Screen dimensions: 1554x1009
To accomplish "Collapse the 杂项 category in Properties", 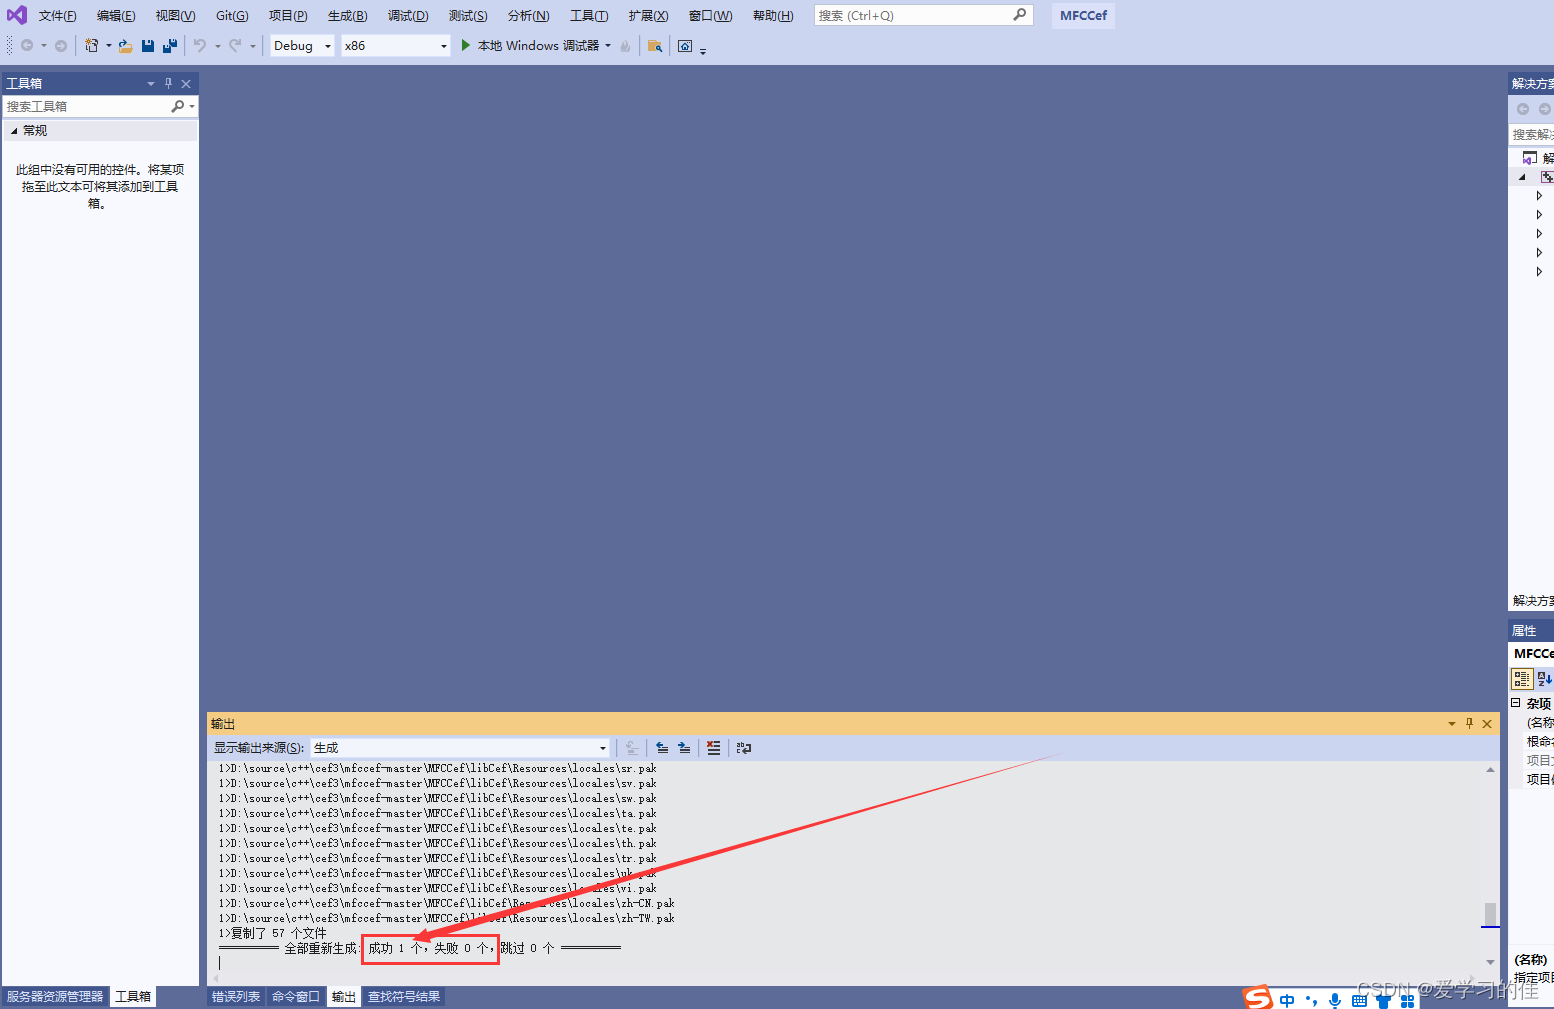I will pyautogui.click(x=1516, y=703).
